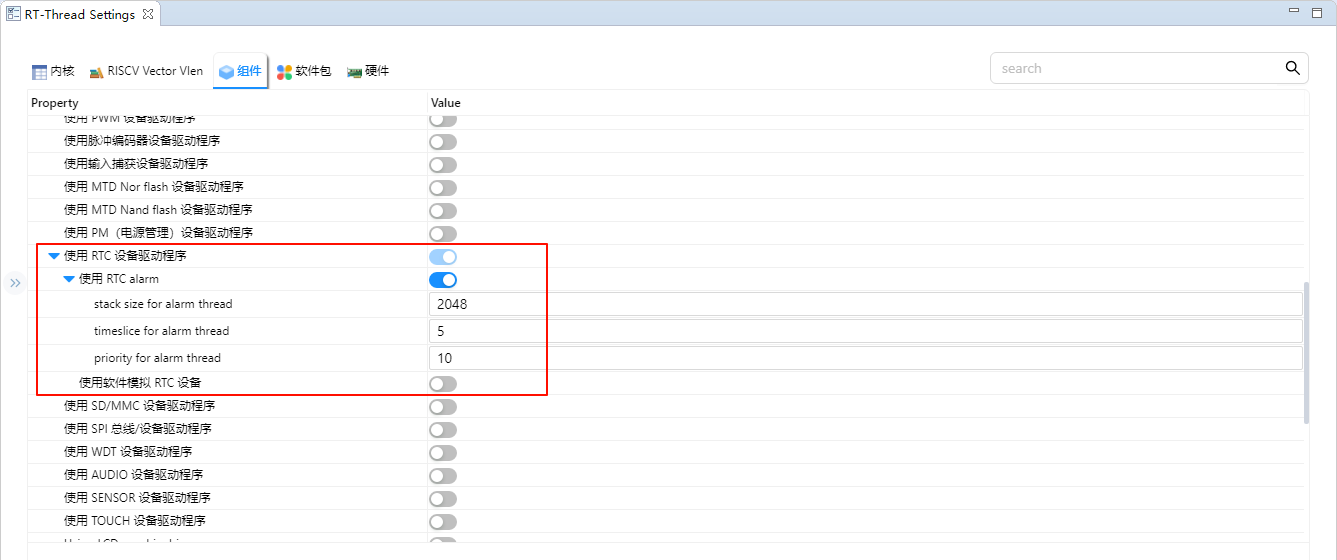Click the 内核 kernel tab icon
Viewport: 1337px width, 560px height.
[x=39, y=72]
